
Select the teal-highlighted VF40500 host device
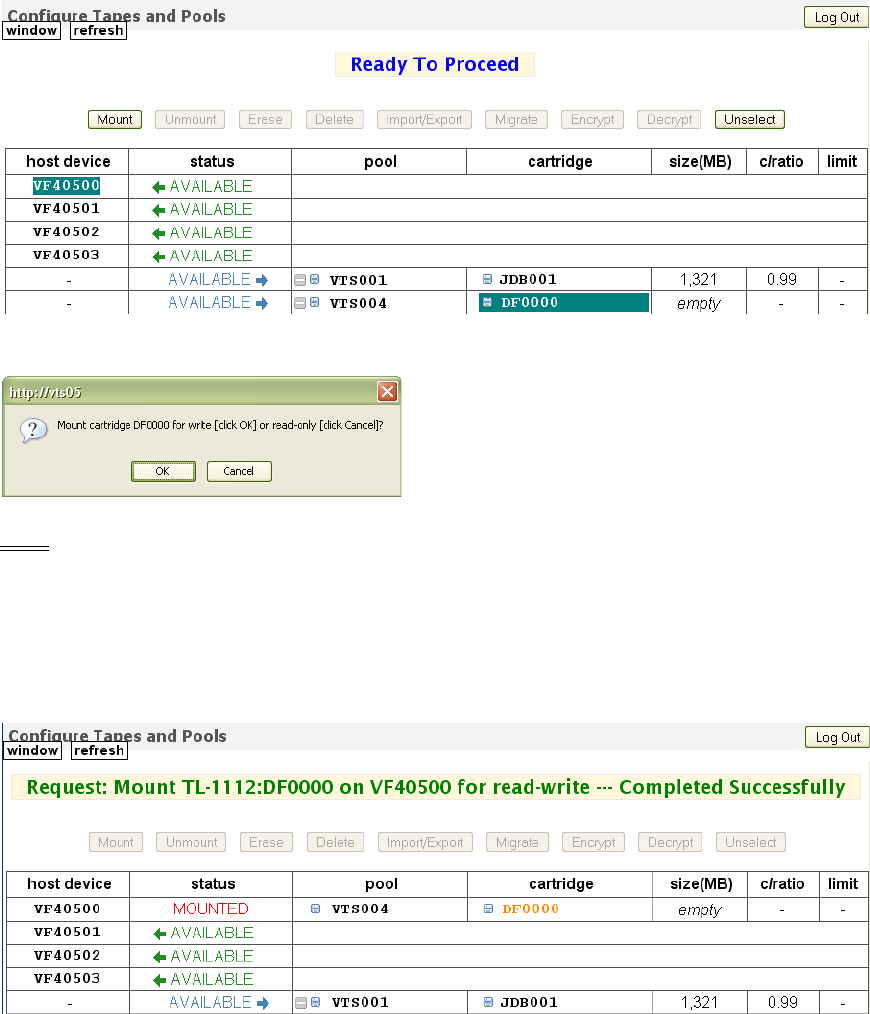coord(67,186)
